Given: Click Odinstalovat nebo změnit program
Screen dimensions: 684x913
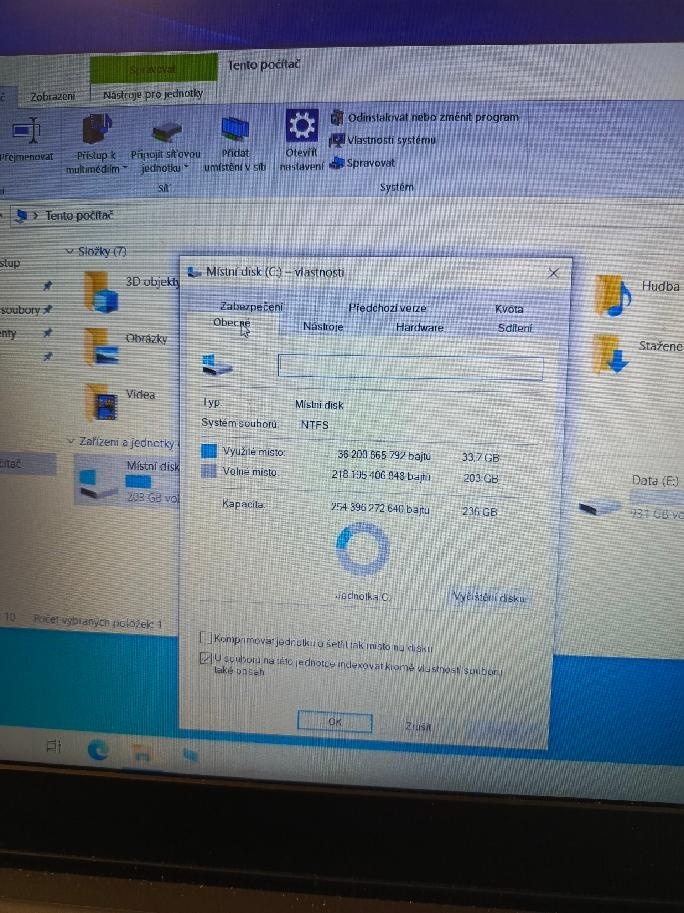Looking at the screenshot, I should point(424,118).
